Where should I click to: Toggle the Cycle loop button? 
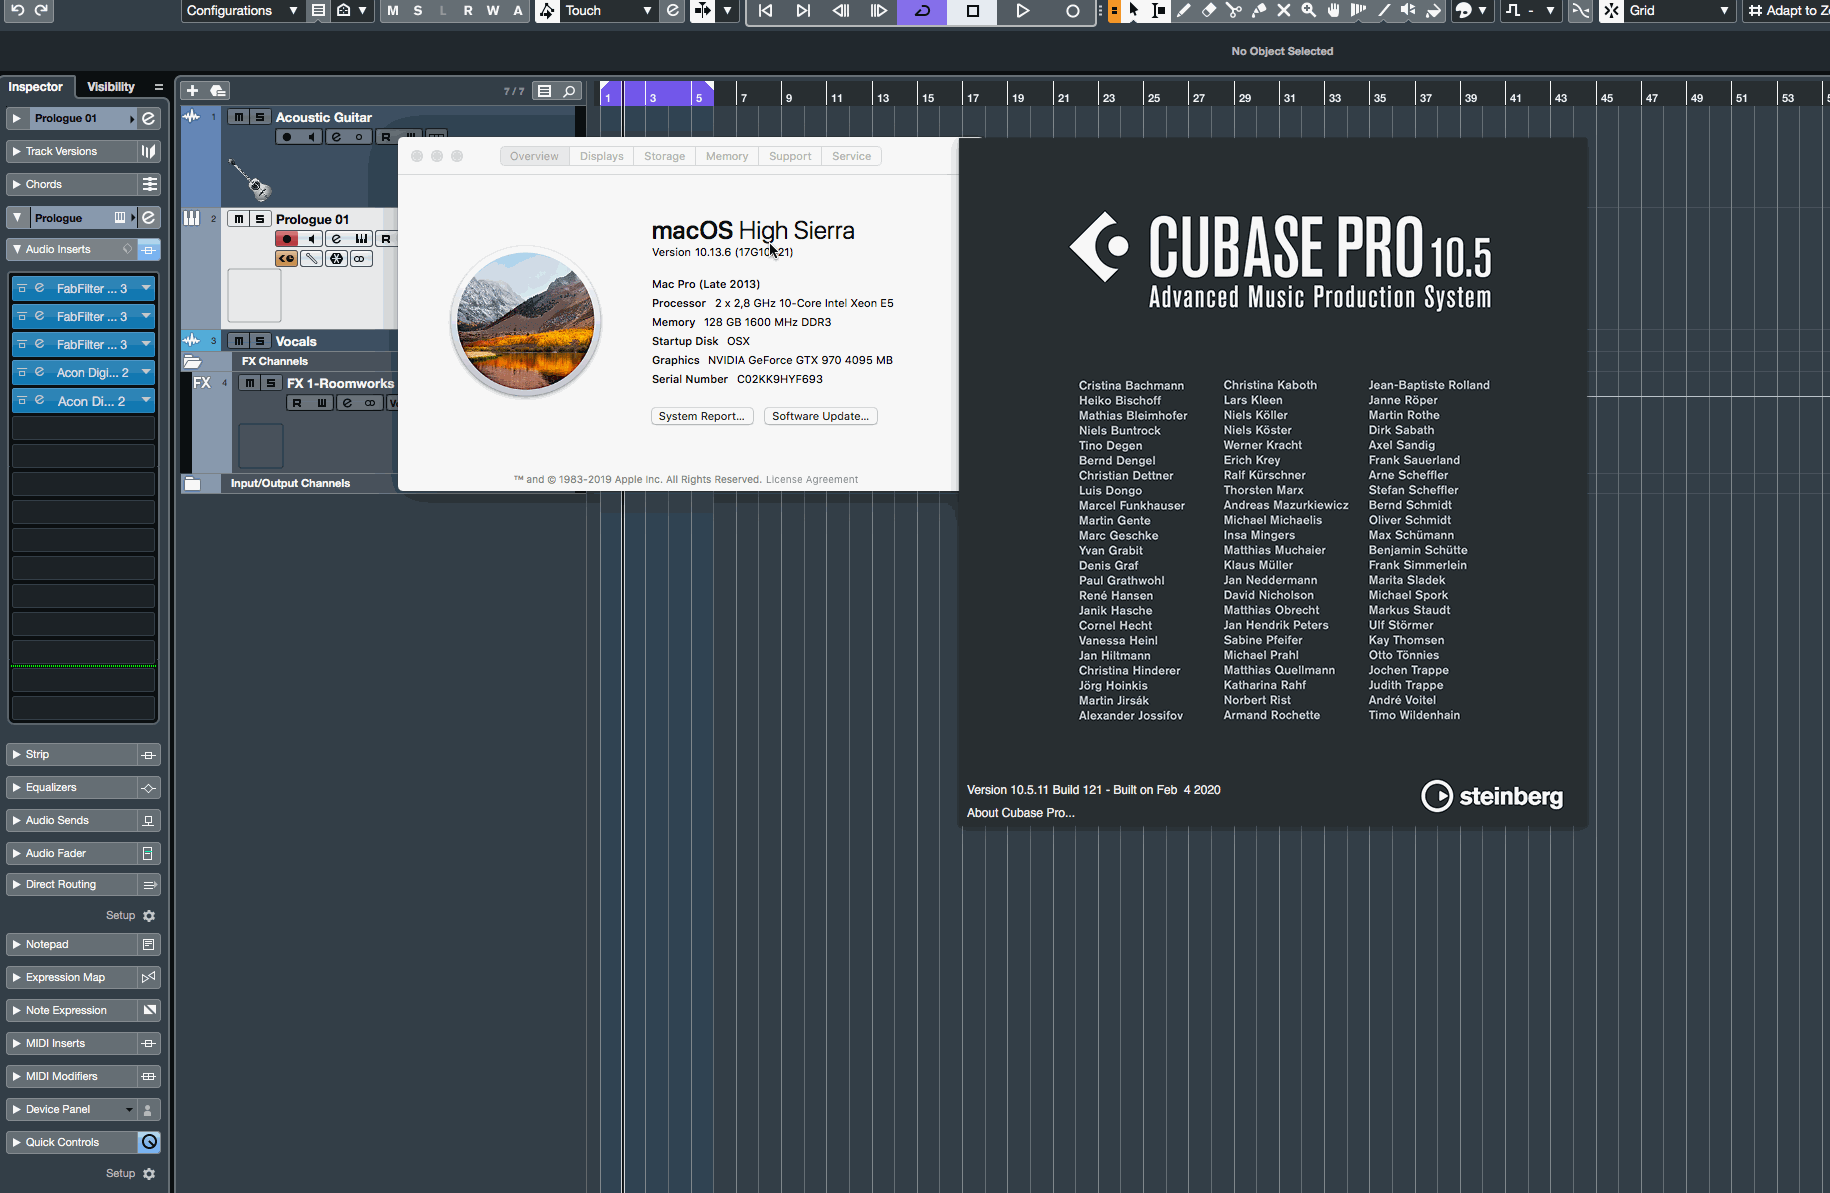(x=922, y=11)
